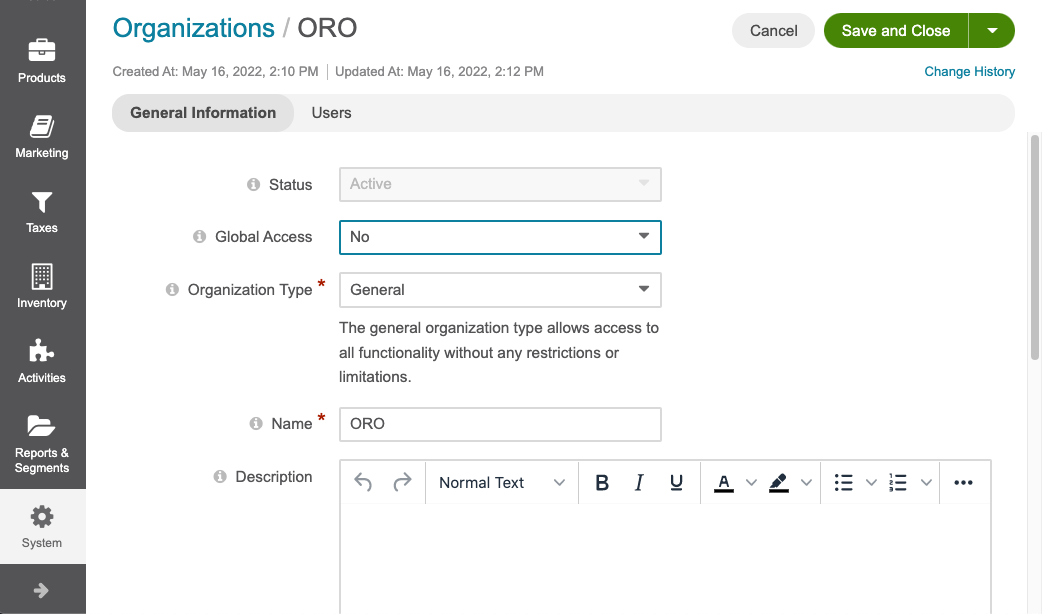
Task: Open the Taxes funnel icon
Action: pyautogui.click(x=42, y=202)
